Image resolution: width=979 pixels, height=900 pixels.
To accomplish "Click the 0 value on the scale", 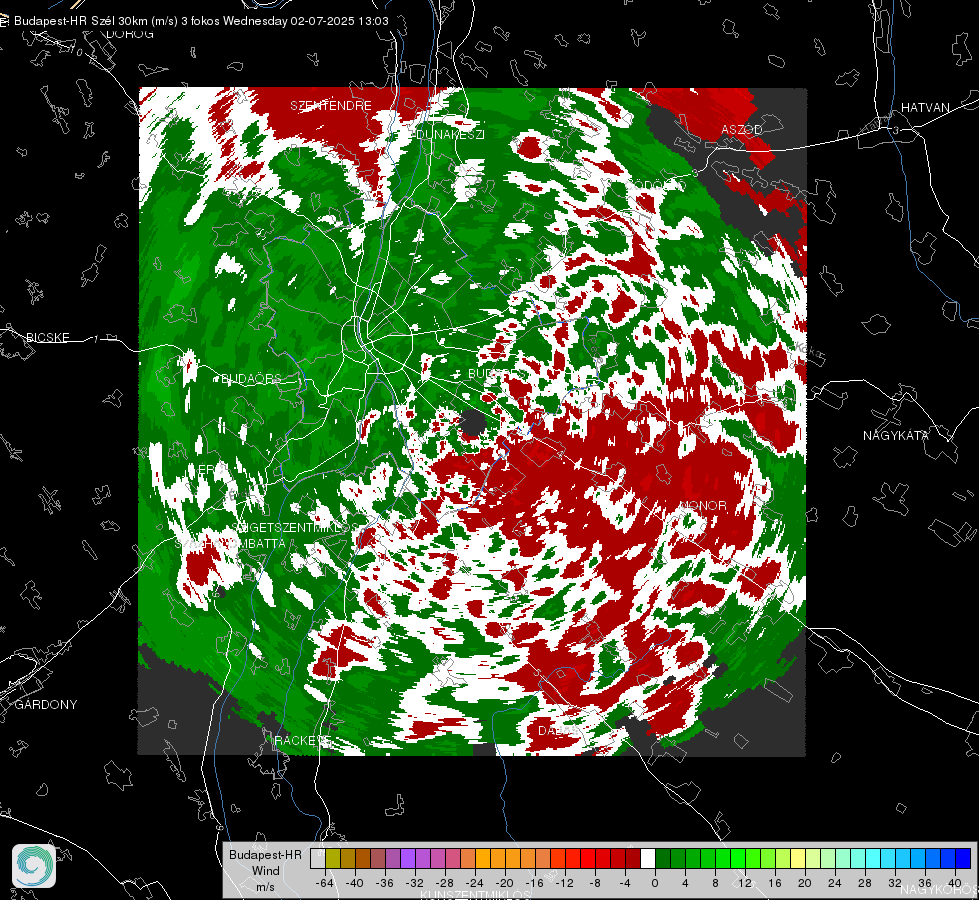I will pyautogui.click(x=654, y=883).
